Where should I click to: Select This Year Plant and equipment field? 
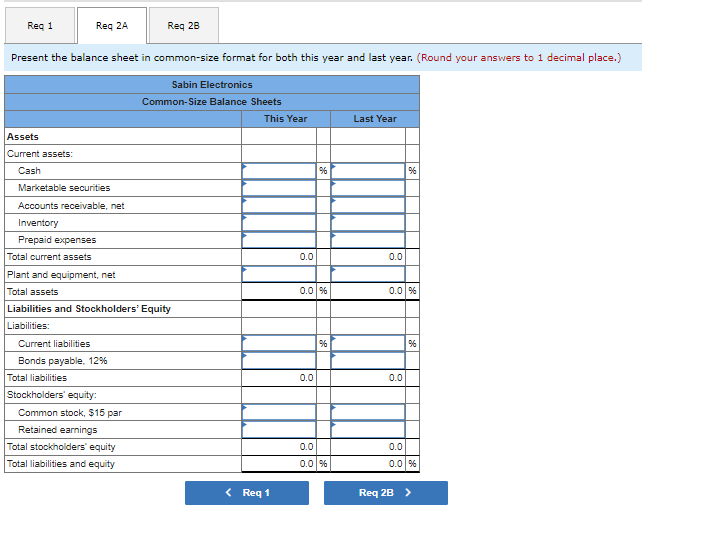coord(279,274)
